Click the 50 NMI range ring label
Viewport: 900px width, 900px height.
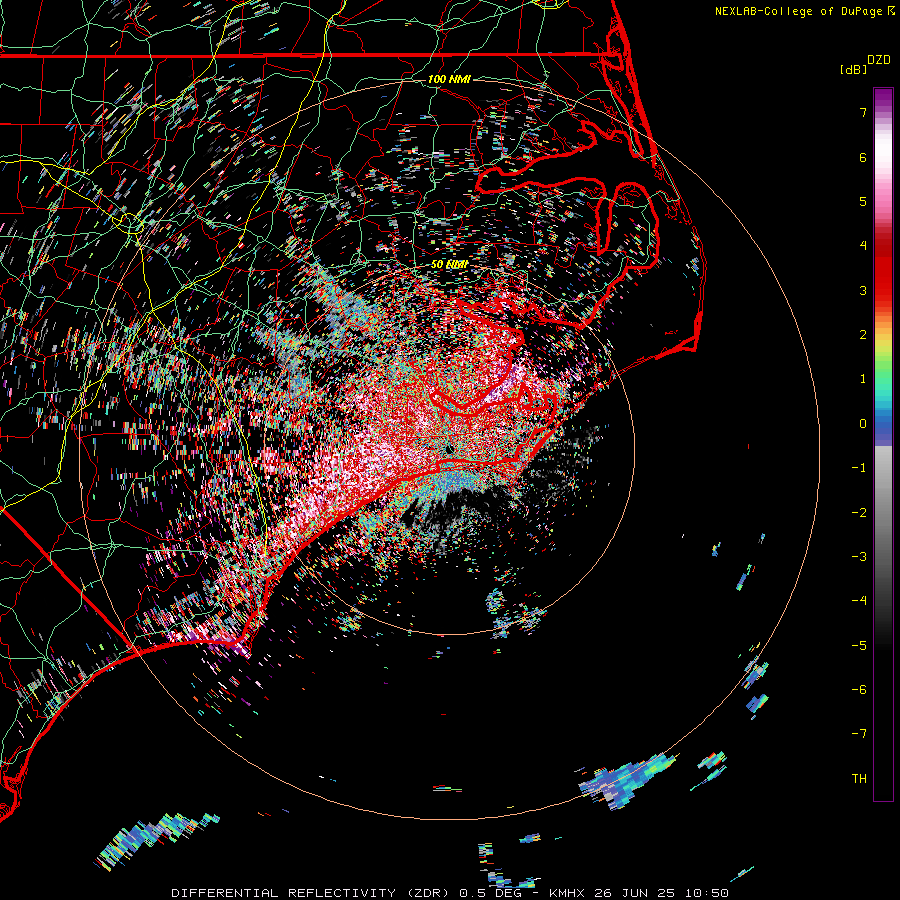(x=449, y=265)
